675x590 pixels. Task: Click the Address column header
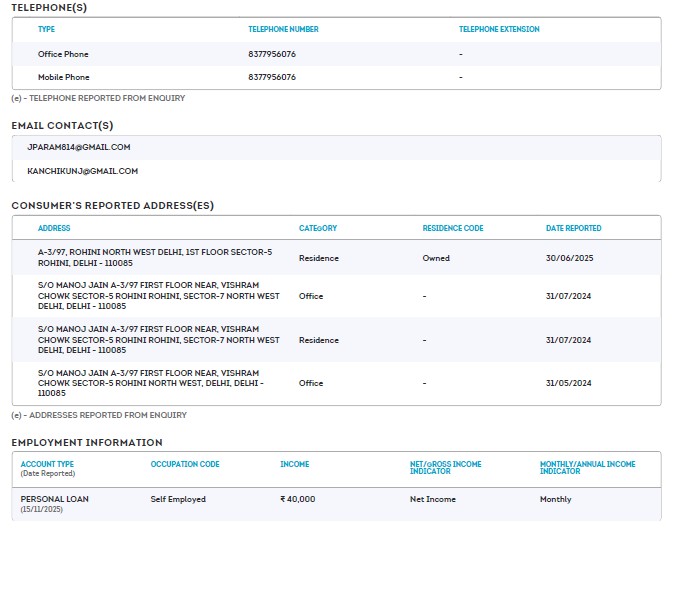coord(54,228)
